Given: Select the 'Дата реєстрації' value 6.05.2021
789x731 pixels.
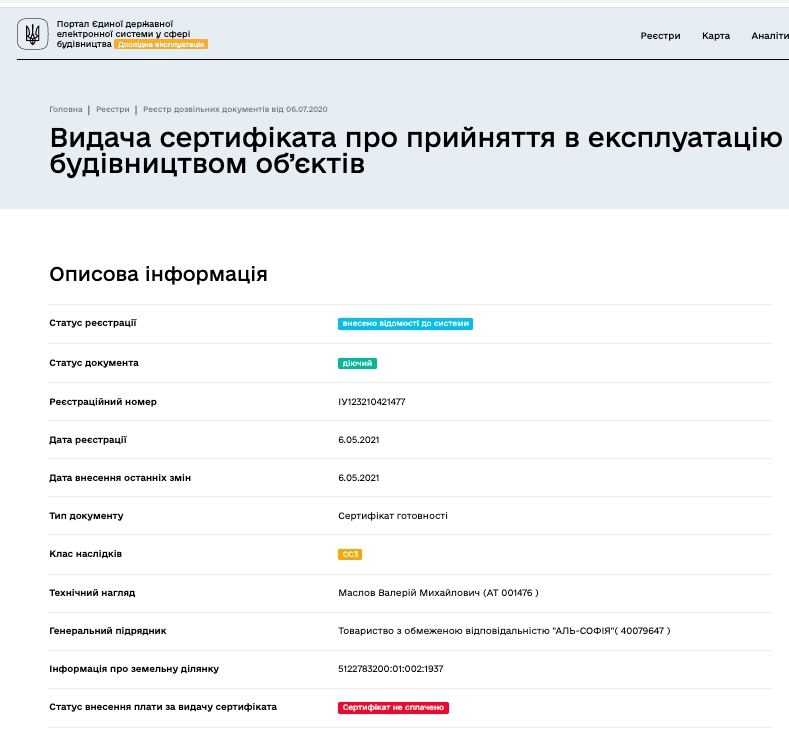Looking at the screenshot, I should pos(359,440).
